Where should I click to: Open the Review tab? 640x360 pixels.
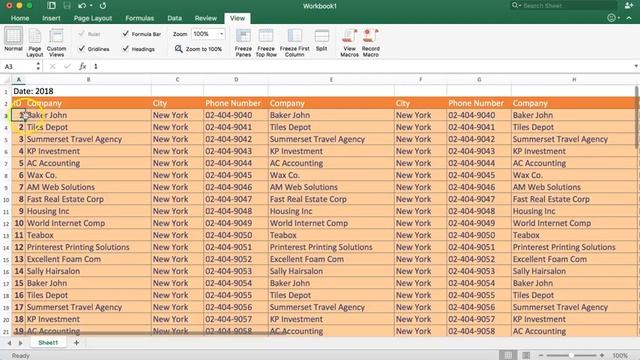click(x=206, y=18)
